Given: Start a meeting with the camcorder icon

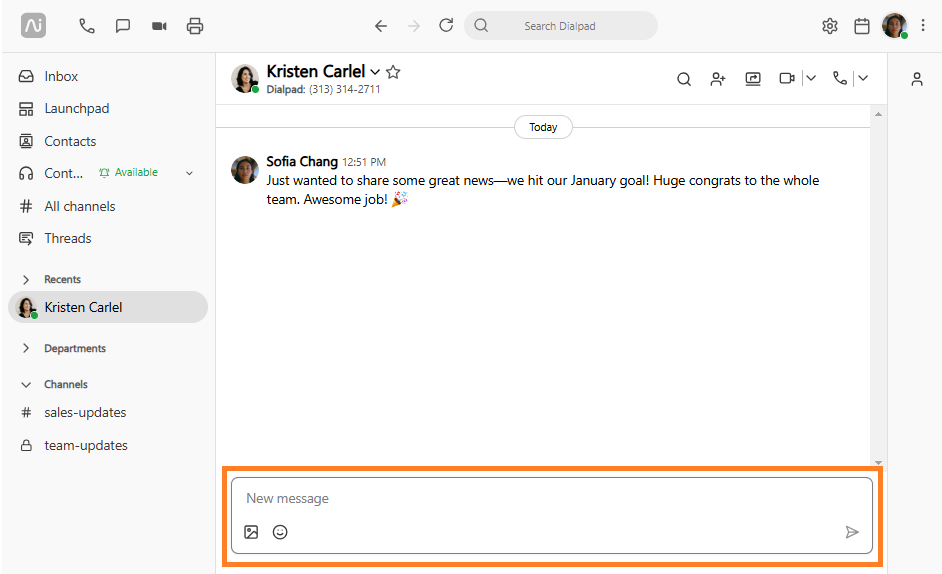Looking at the screenshot, I should click(159, 26).
